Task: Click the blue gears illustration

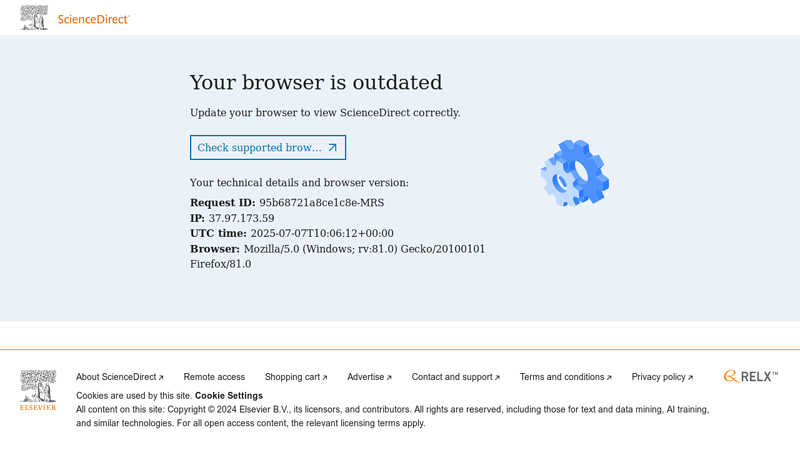Action: [575, 173]
